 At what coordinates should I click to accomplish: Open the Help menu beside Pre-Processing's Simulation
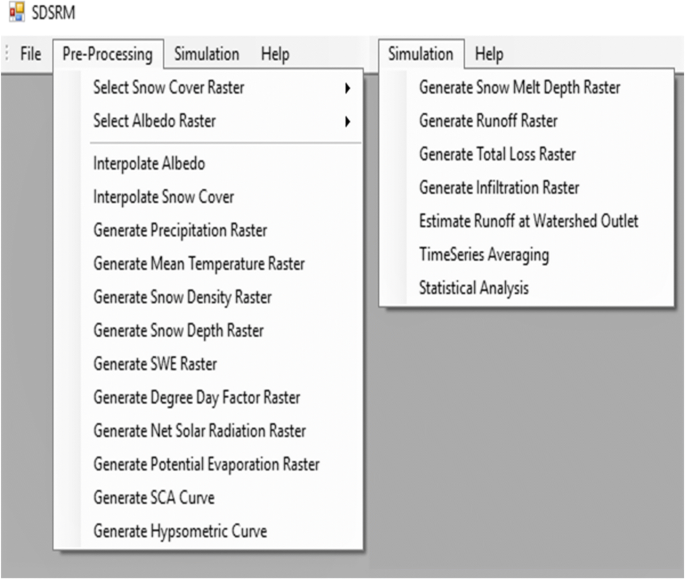[x=275, y=54]
